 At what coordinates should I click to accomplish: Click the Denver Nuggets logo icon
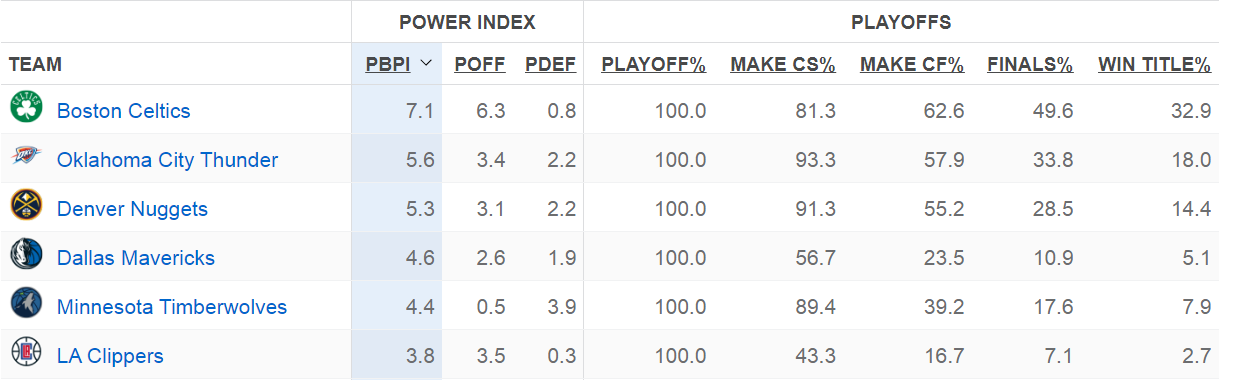[26, 206]
